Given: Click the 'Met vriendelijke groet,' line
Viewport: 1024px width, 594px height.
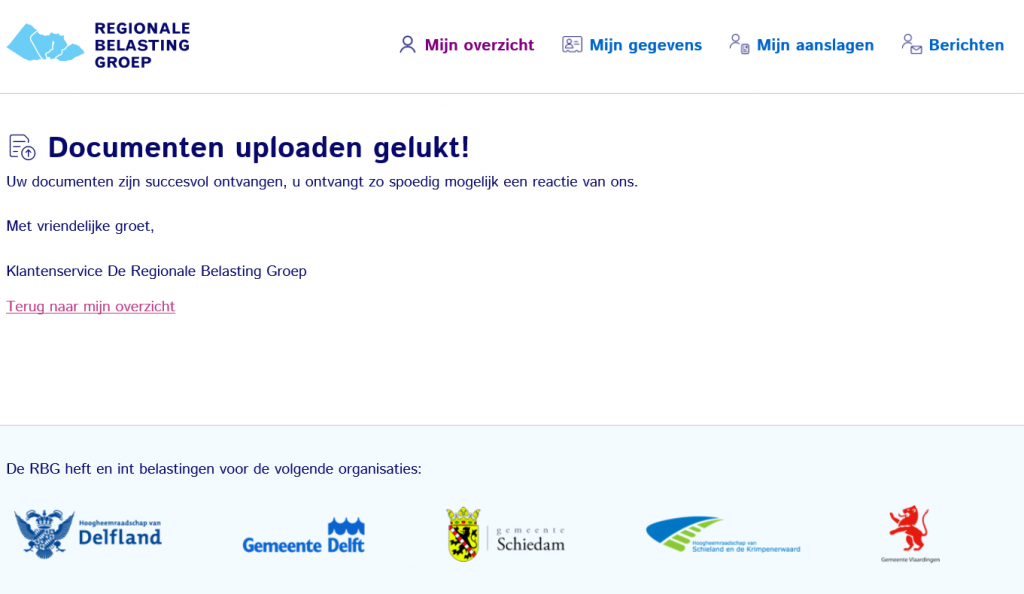Looking at the screenshot, I should pos(80,226).
